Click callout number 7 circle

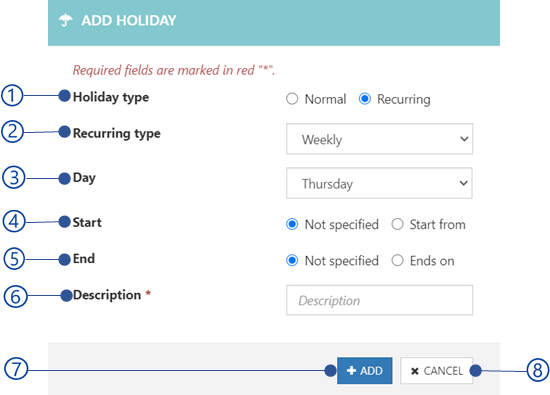(x=16, y=369)
